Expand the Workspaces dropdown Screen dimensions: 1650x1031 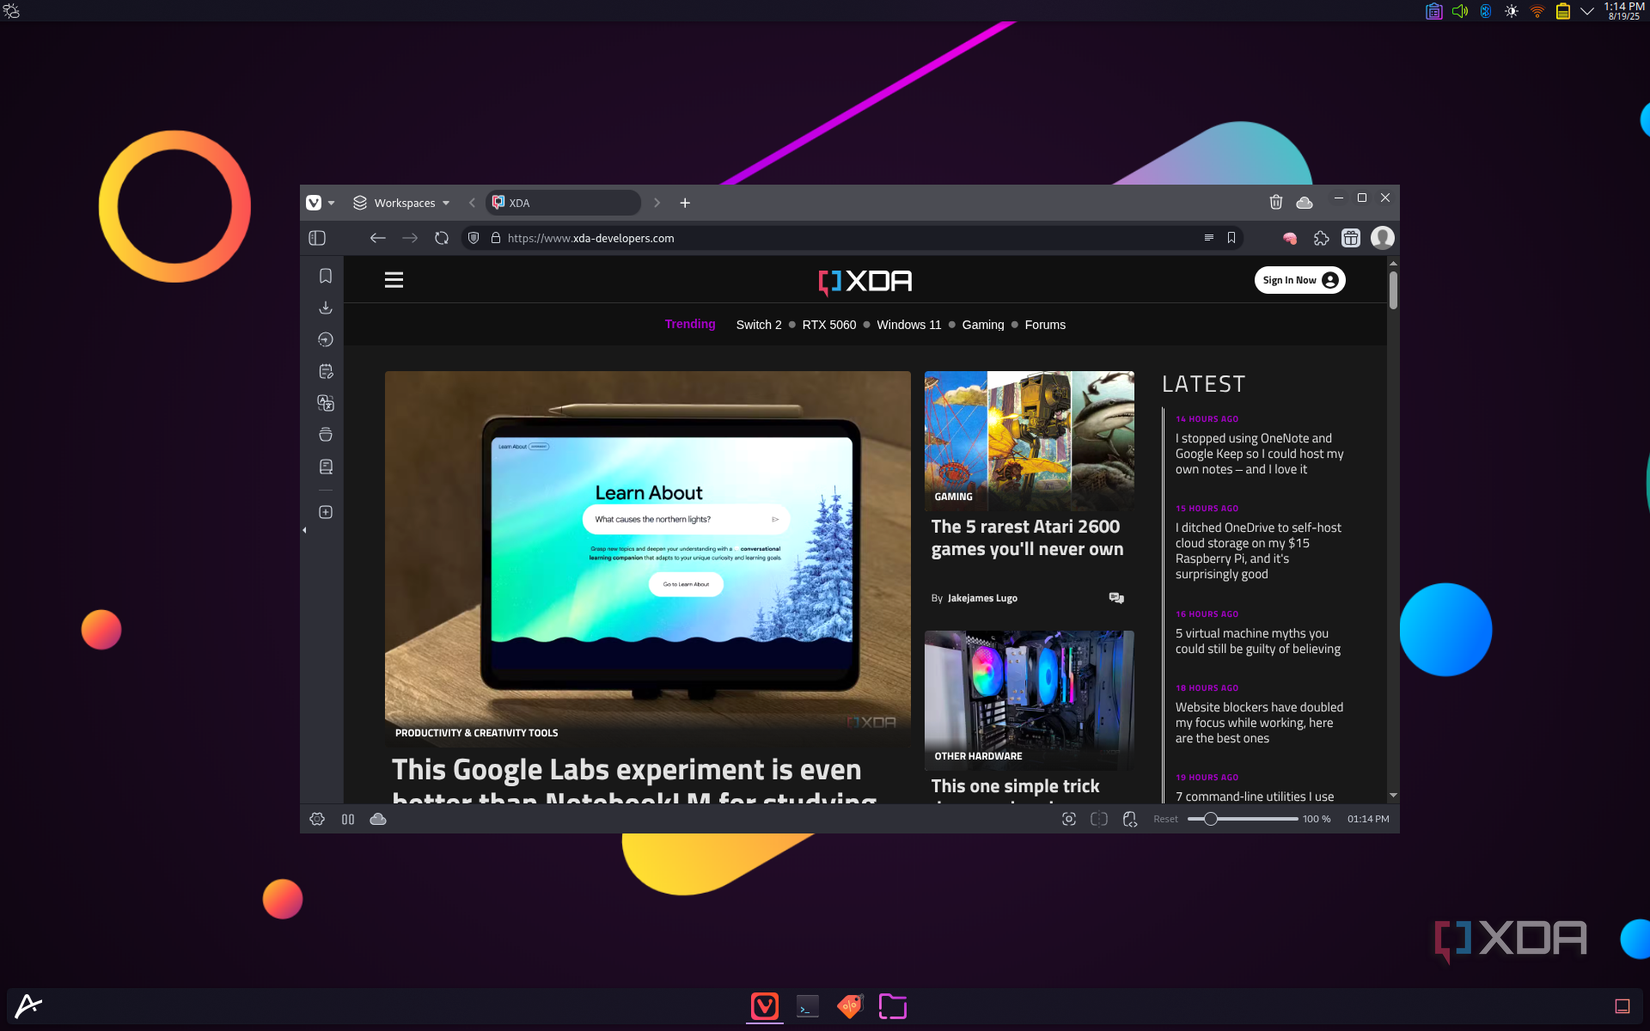[x=446, y=202]
